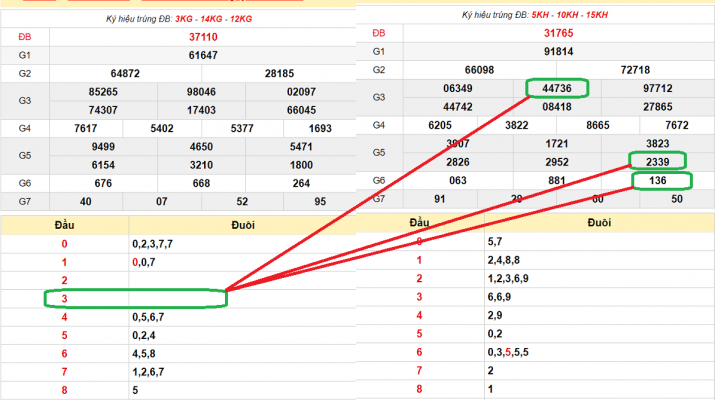Click G6 number 668
Image resolution: width=715 pixels, height=400 pixels.
tap(201, 183)
